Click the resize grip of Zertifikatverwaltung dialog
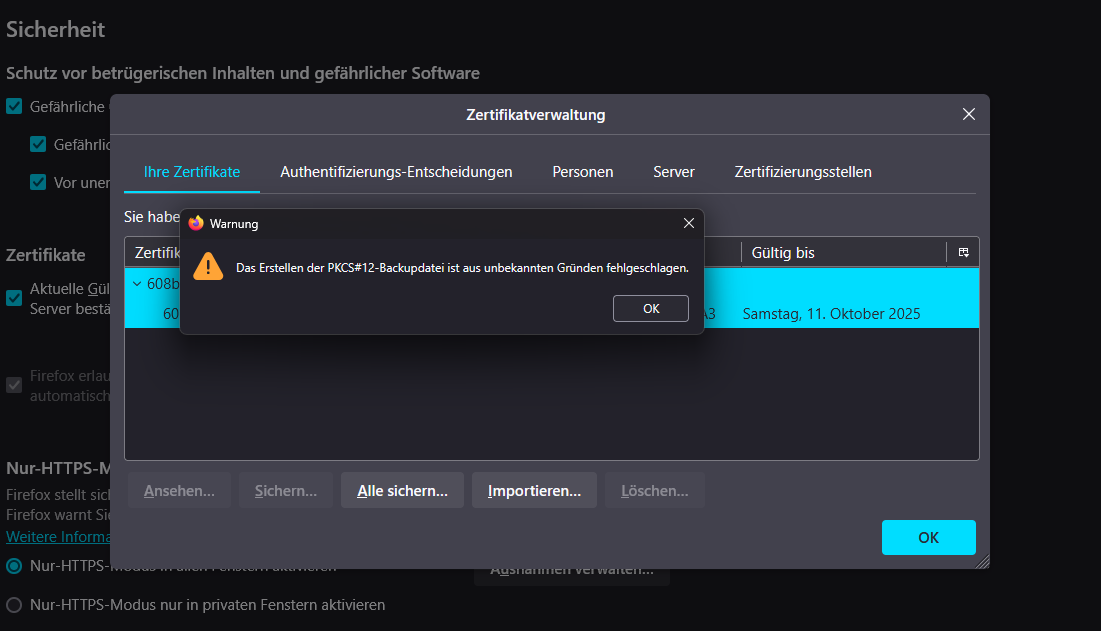The height and width of the screenshot is (631, 1101). pos(982,561)
